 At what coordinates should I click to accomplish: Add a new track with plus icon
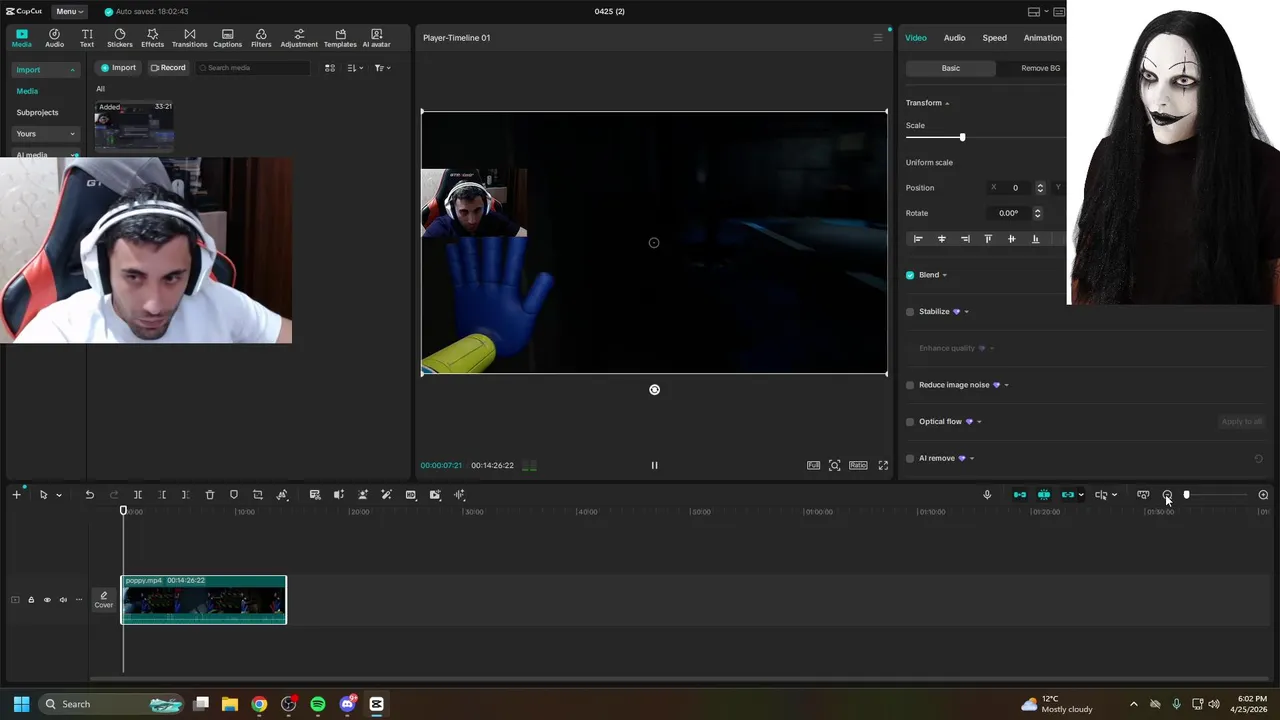(x=16, y=495)
